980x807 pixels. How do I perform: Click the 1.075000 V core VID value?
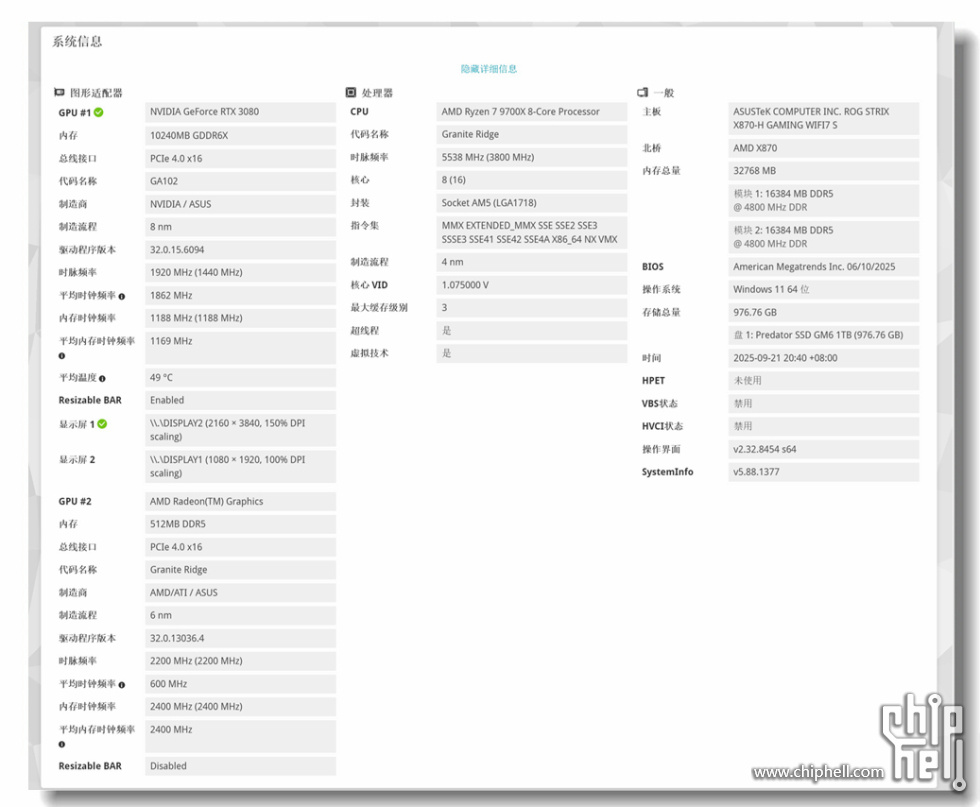point(532,285)
